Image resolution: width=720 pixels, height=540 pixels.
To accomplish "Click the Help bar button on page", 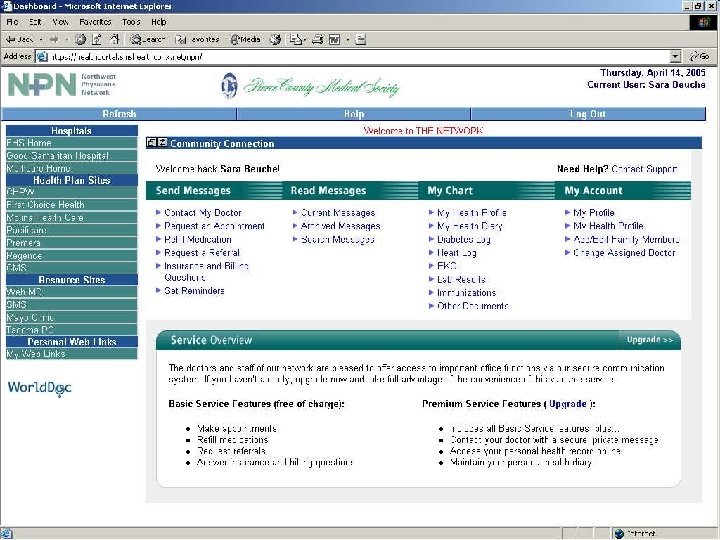I will coord(354,114).
